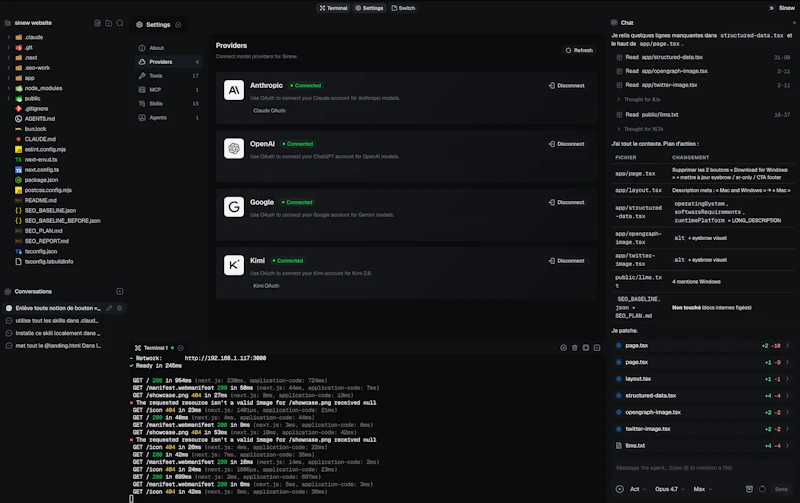Close the Terminal 1 tab
Image resolution: width=800 pixels, height=503 pixels.
181,348
